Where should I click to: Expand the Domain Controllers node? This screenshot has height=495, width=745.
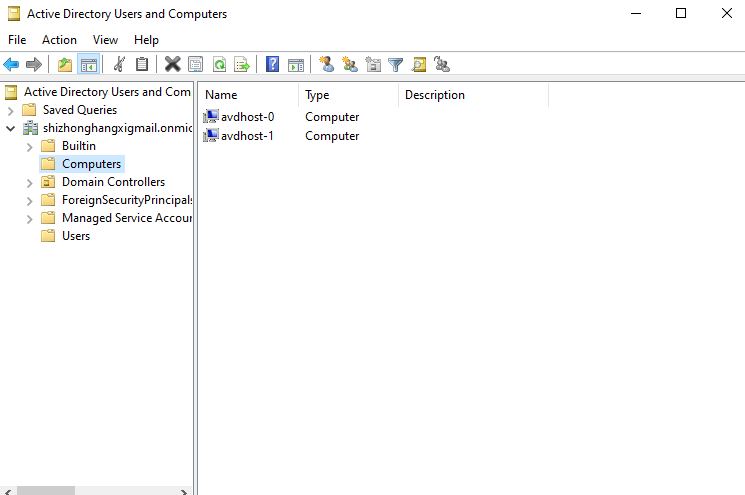(x=29, y=183)
